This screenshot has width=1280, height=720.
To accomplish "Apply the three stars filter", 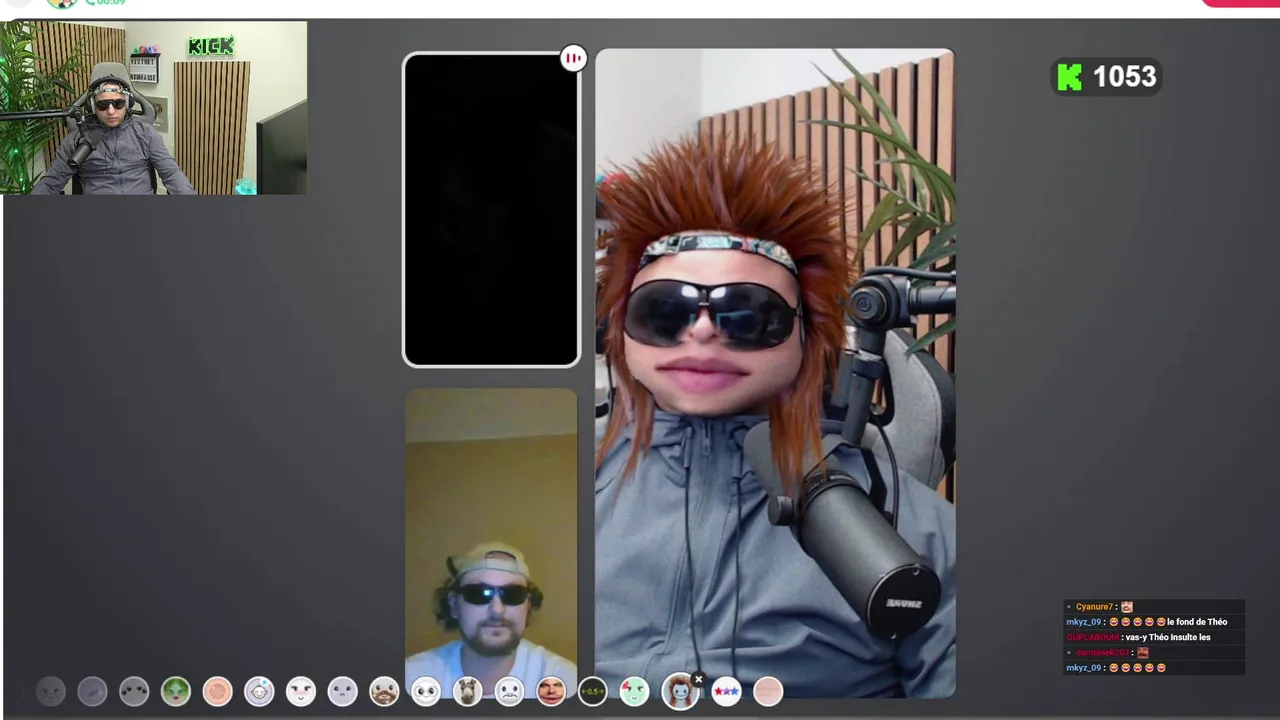I will tap(726, 691).
